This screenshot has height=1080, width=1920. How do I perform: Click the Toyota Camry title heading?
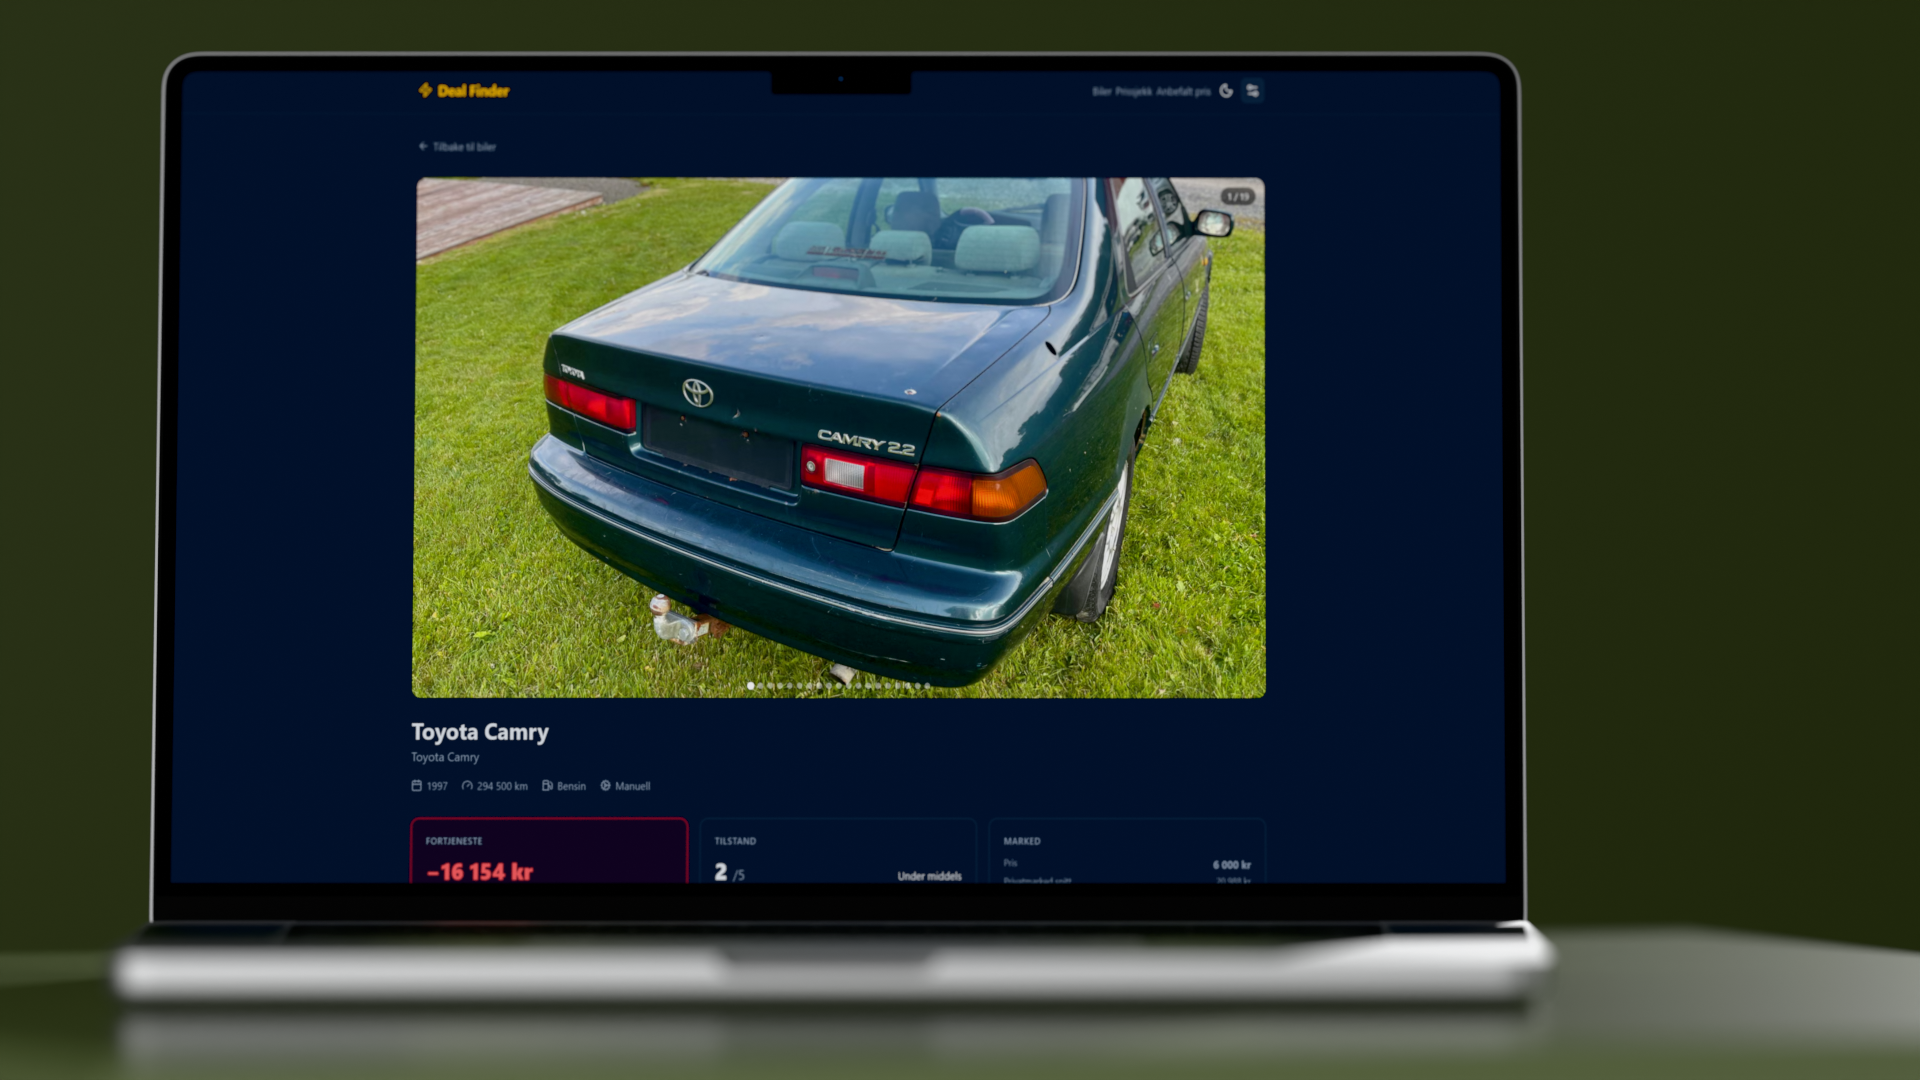[480, 732]
